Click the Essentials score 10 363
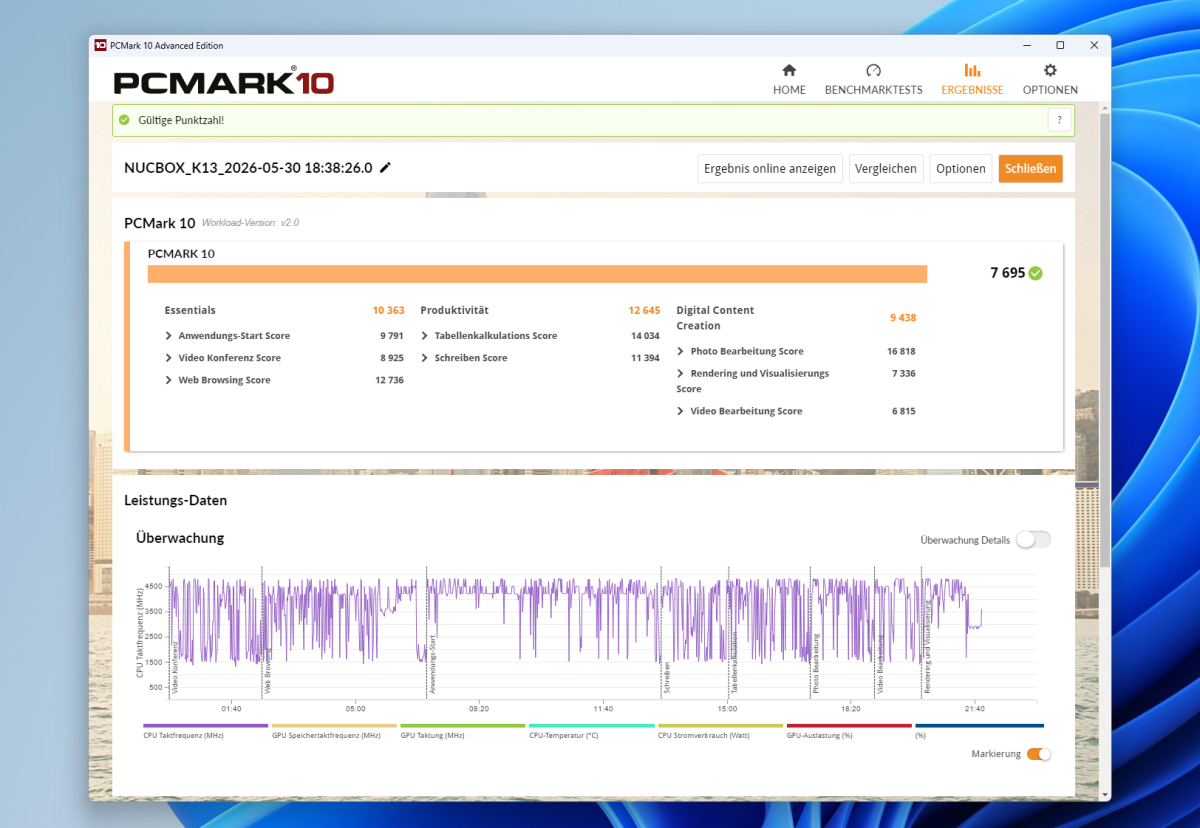1200x828 pixels. pos(388,310)
